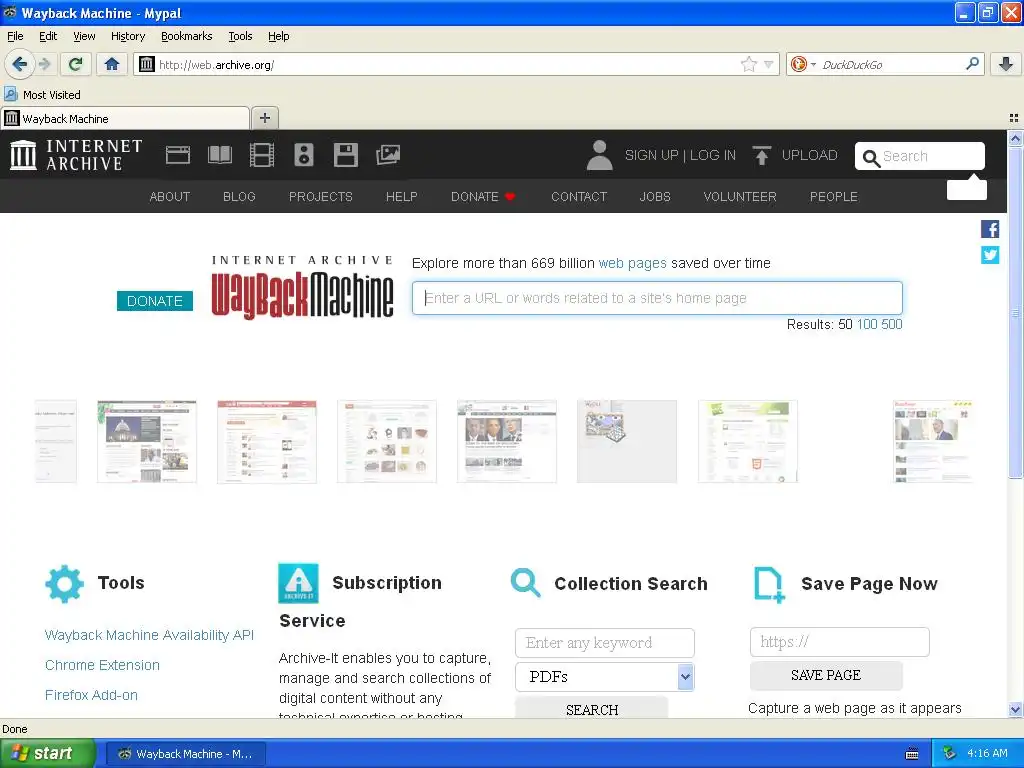Image resolution: width=1024 pixels, height=768 pixels.
Task: Click the Forward arrow button
Action: (44, 64)
